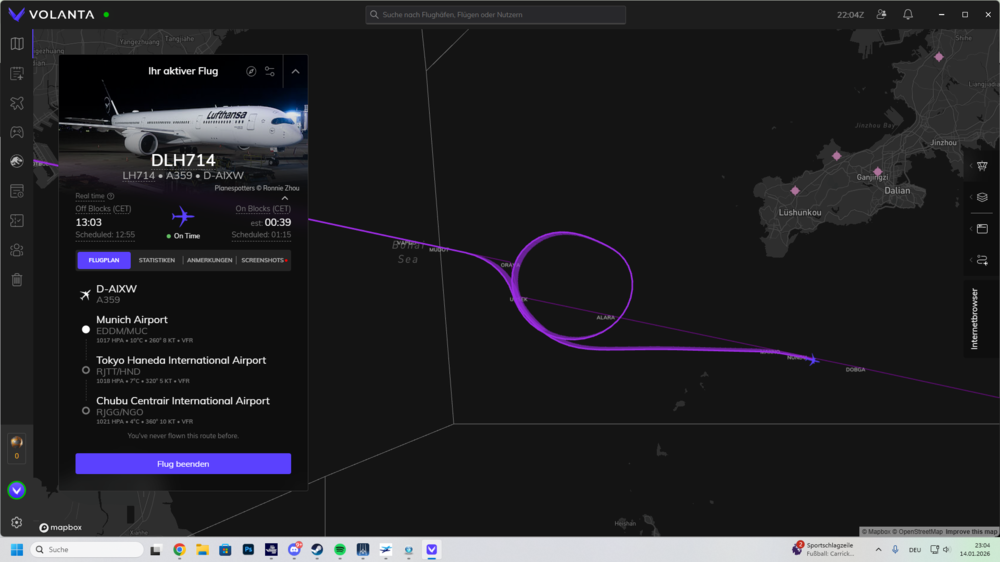Open the community people icon in sidebar
The image size is (1000, 562).
(17, 250)
